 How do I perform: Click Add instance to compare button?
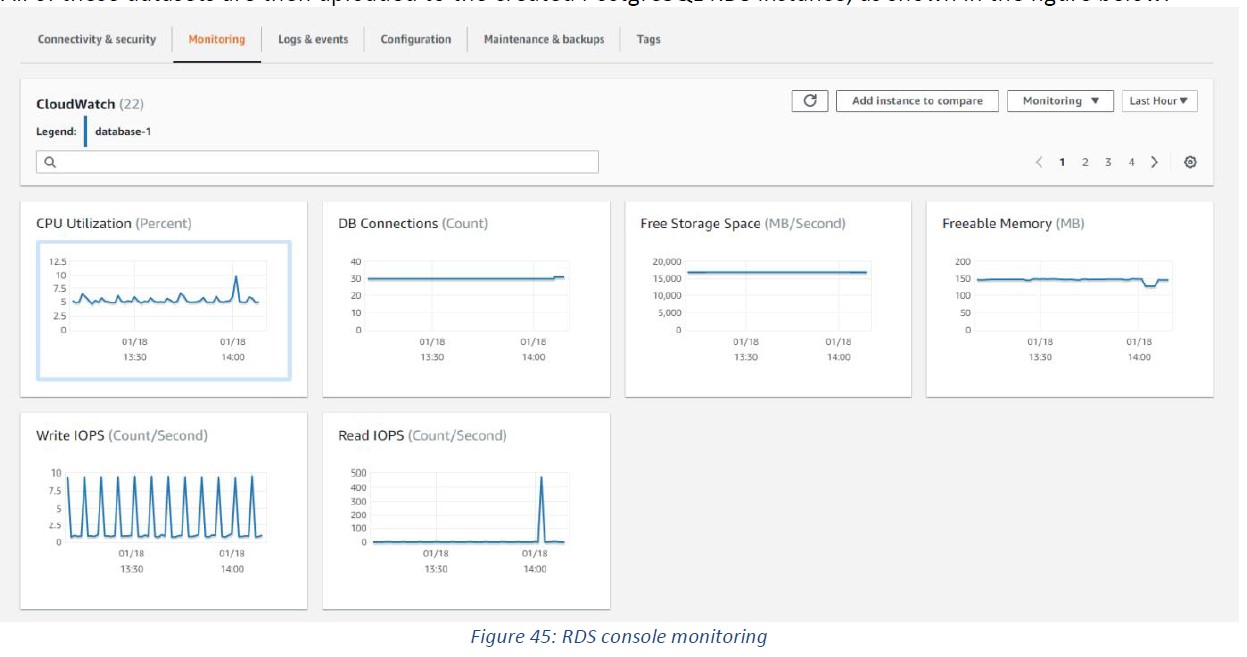coord(917,101)
